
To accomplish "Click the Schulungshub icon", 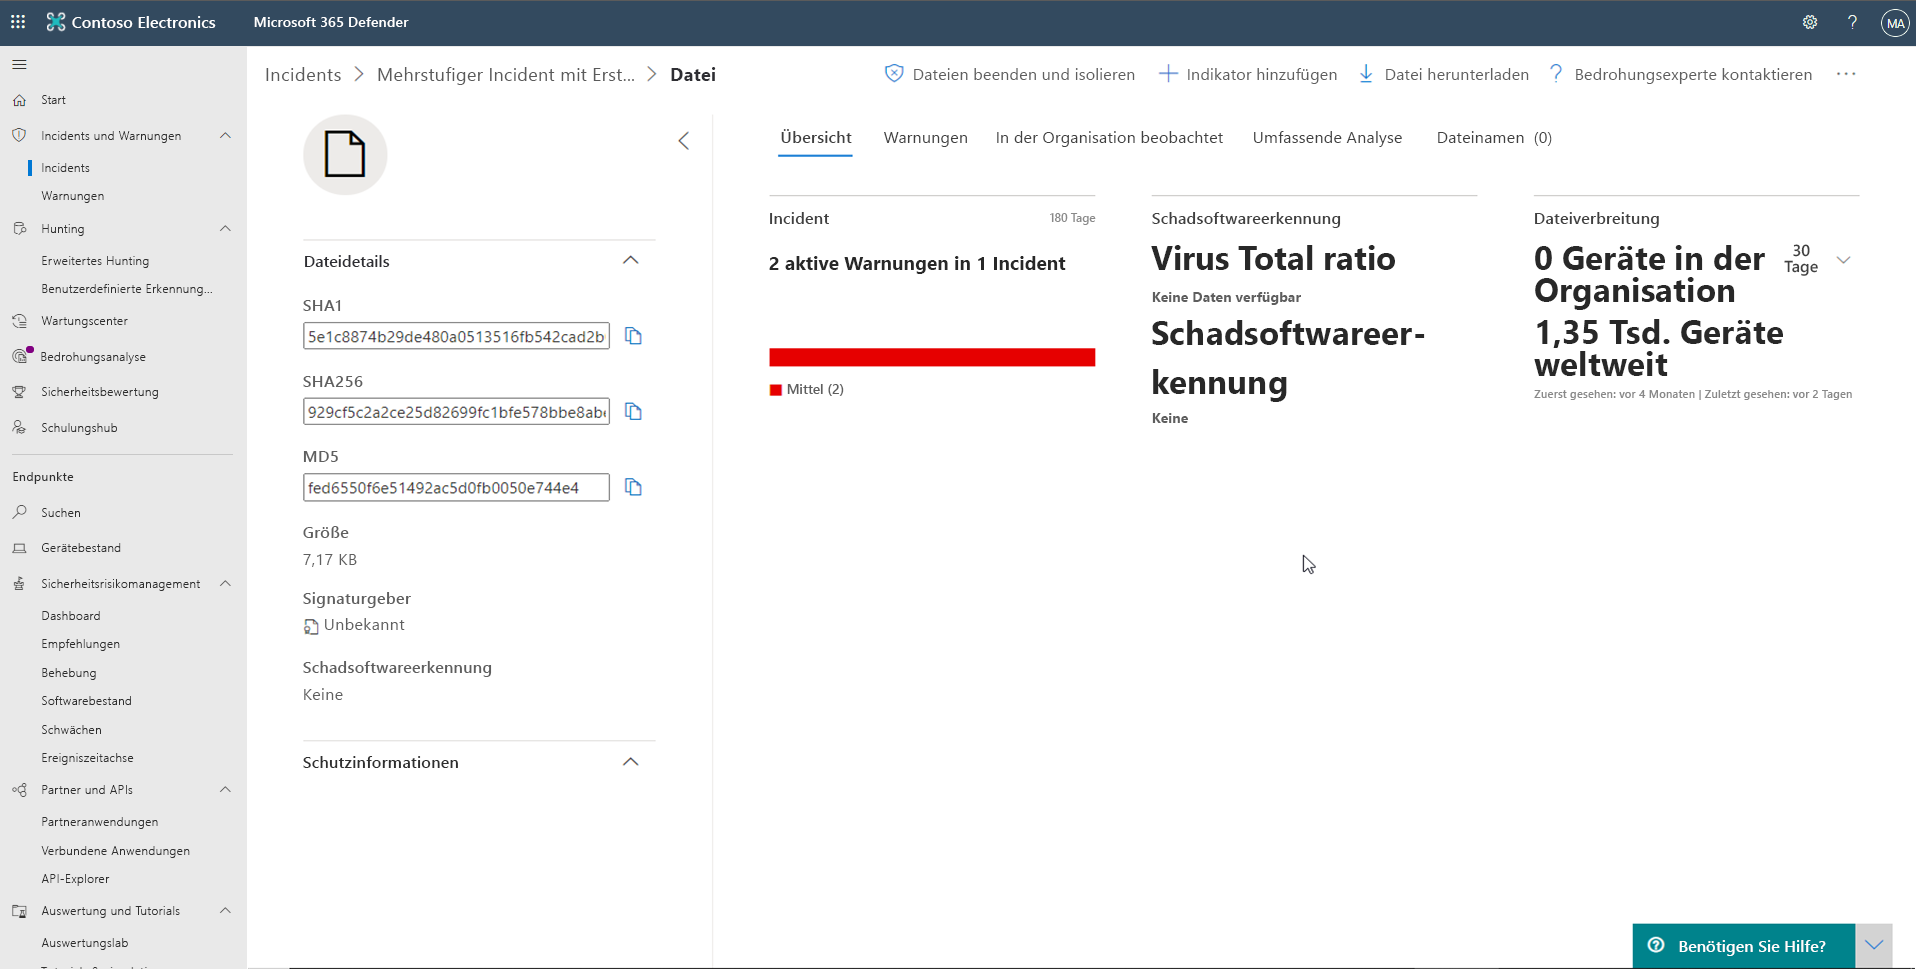I will click(x=19, y=427).
